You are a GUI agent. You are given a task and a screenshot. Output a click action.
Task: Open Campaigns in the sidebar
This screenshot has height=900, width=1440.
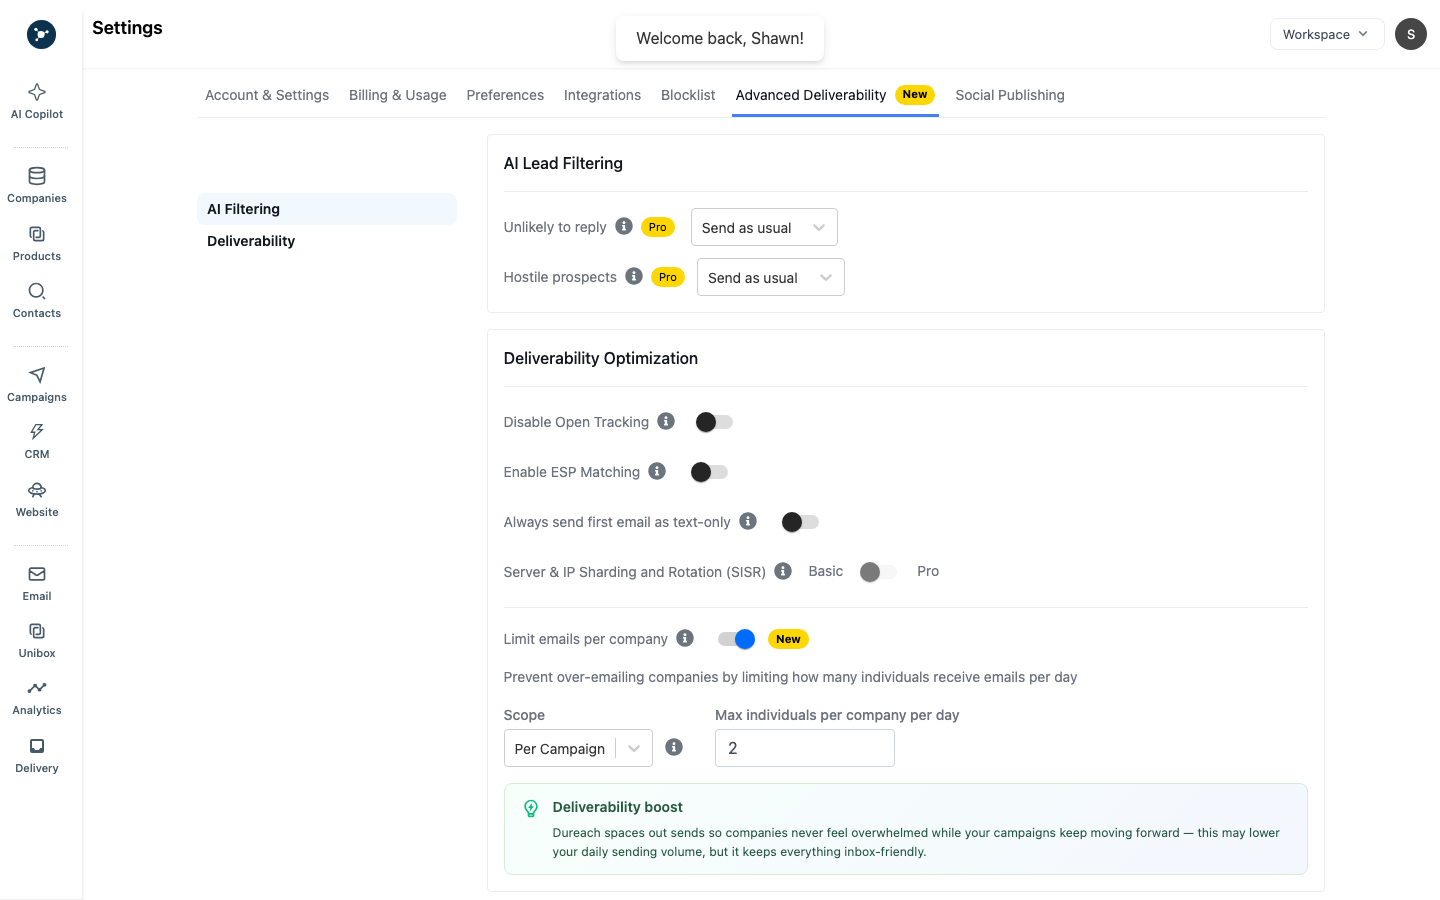37,384
